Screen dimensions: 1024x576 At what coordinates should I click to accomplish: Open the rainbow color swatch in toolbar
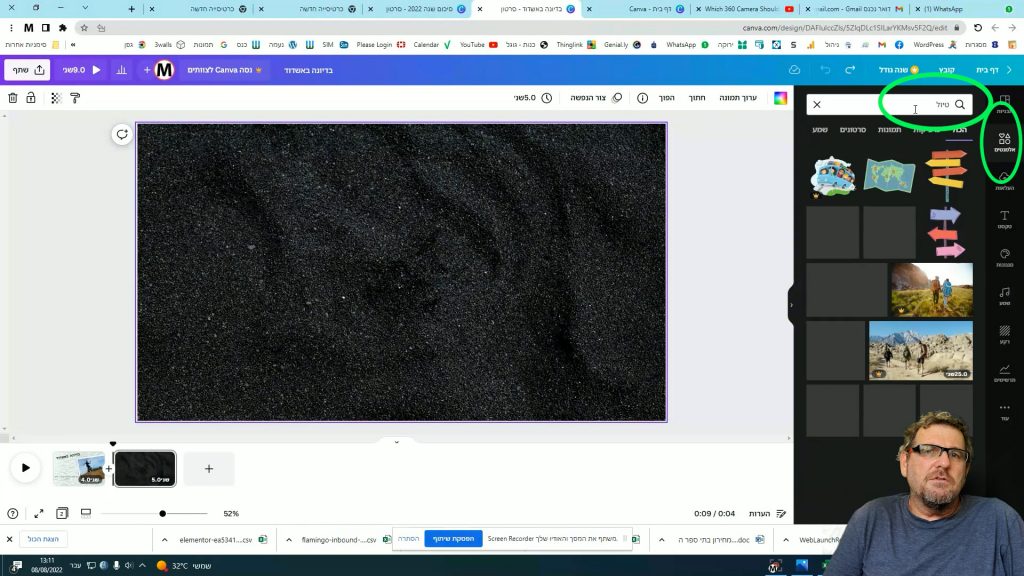tap(780, 98)
